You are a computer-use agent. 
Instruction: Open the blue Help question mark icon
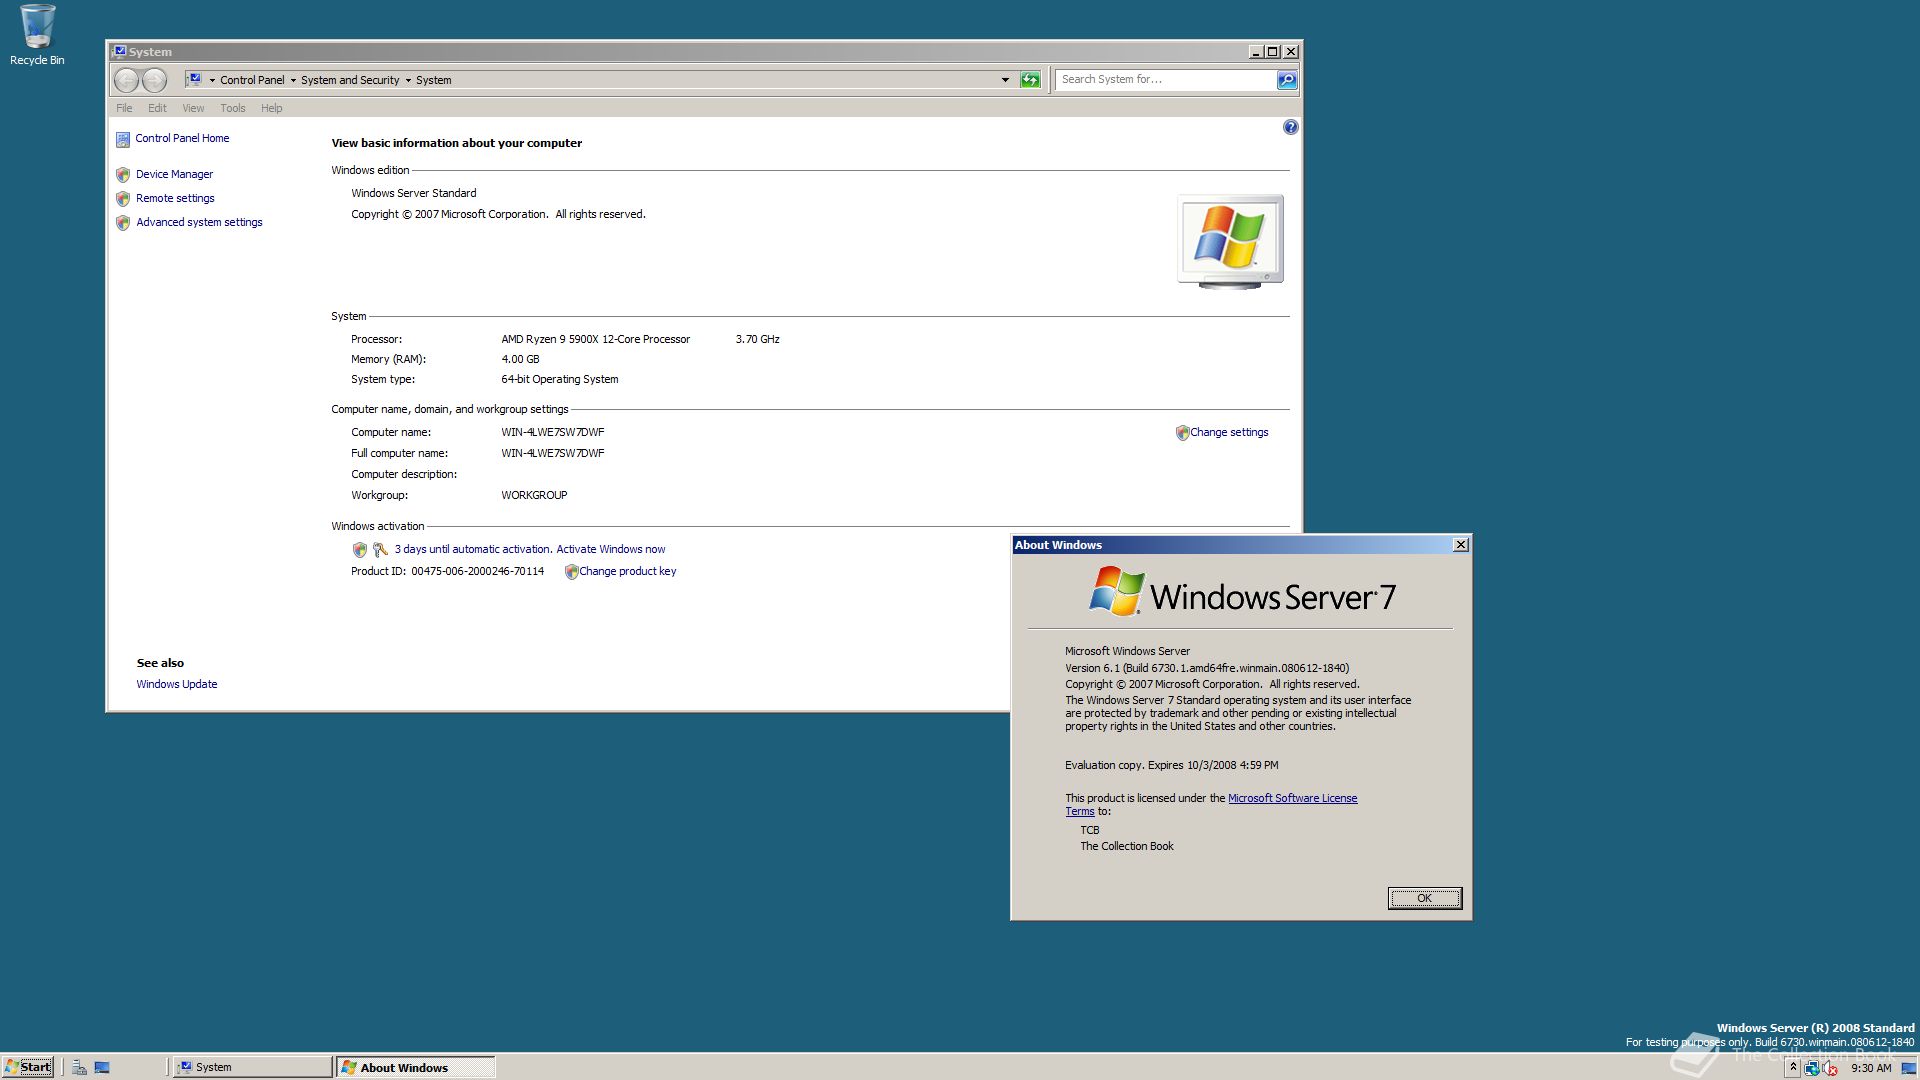tap(1290, 127)
